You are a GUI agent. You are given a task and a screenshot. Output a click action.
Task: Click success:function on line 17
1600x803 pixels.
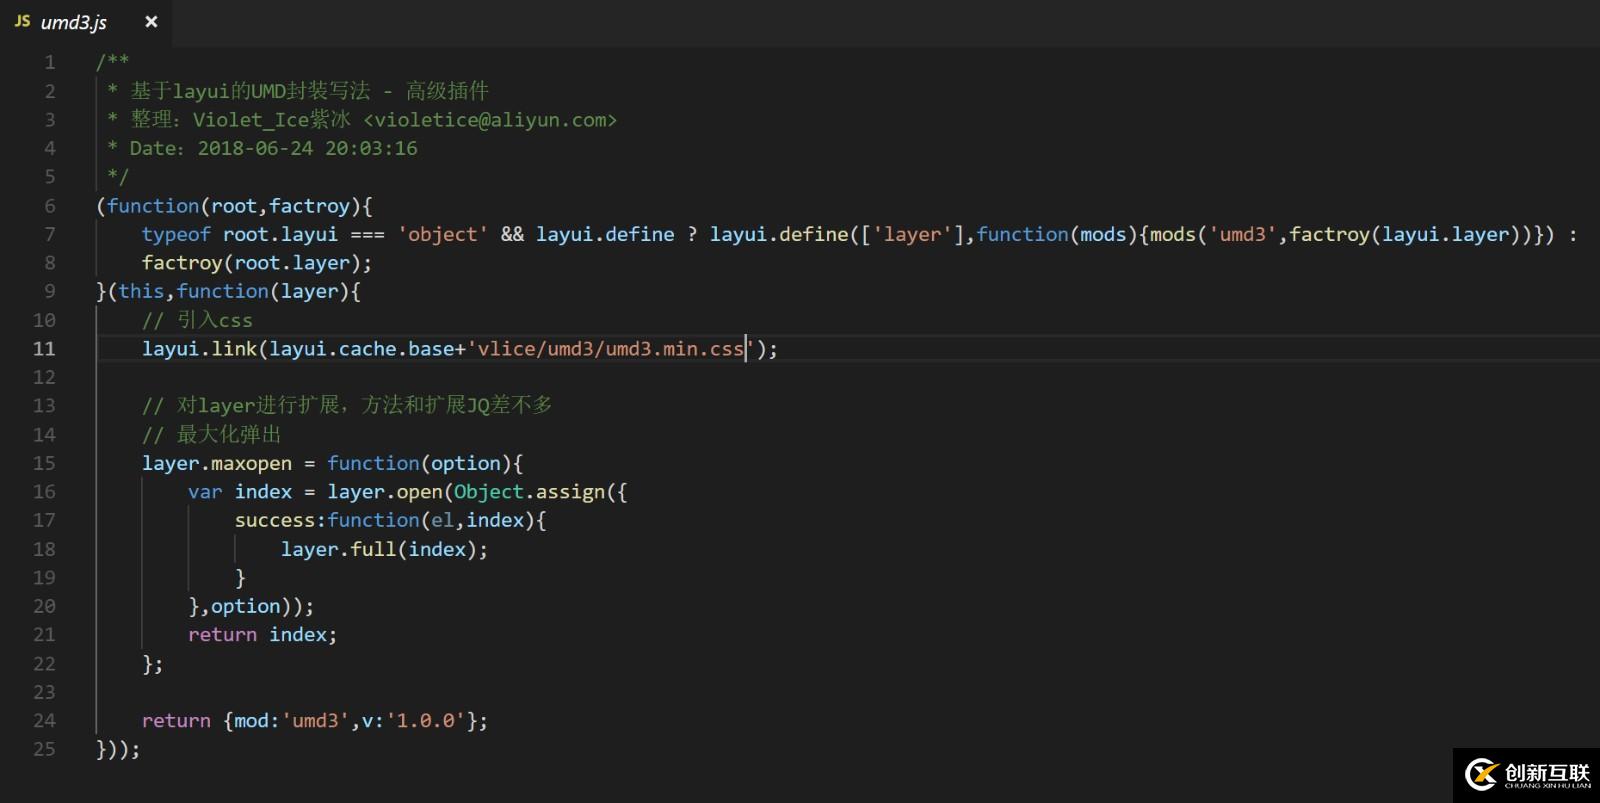point(327,520)
